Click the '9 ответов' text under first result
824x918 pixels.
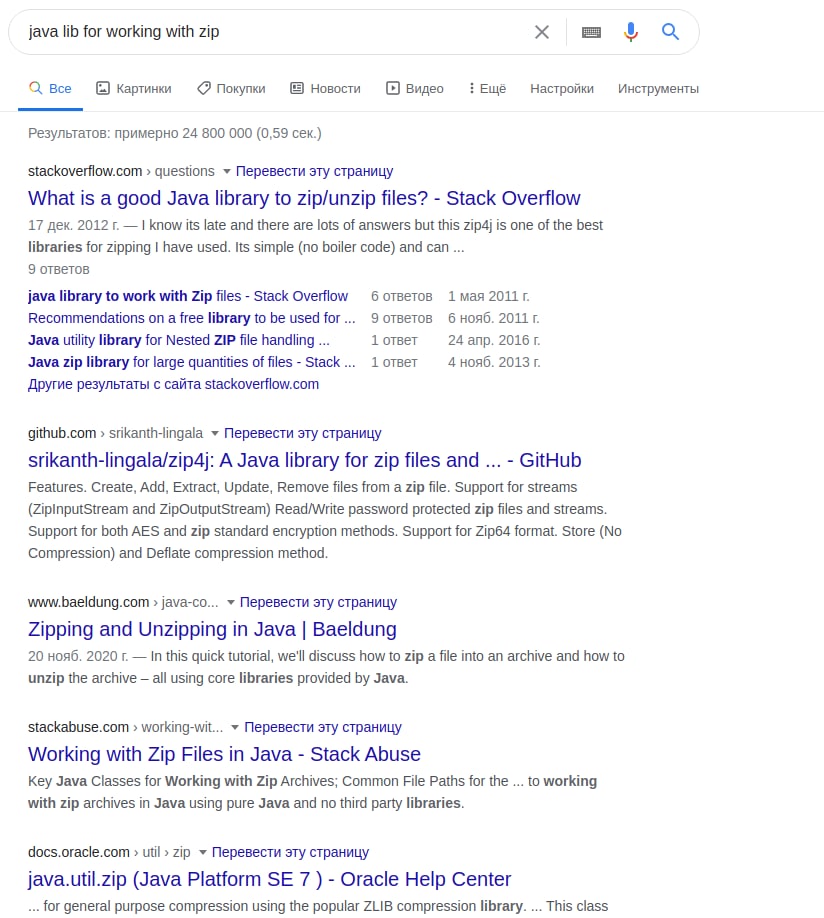[59, 269]
